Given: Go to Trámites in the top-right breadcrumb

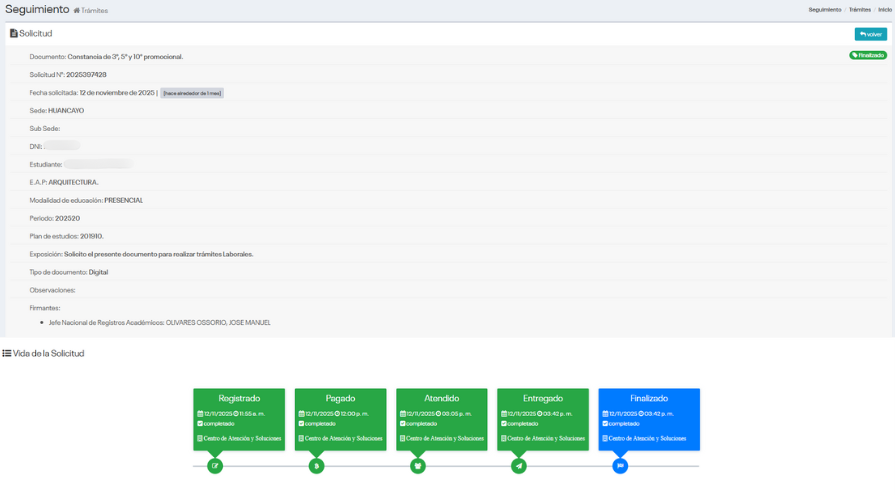Looking at the screenshot, I should tap(859, 10).
